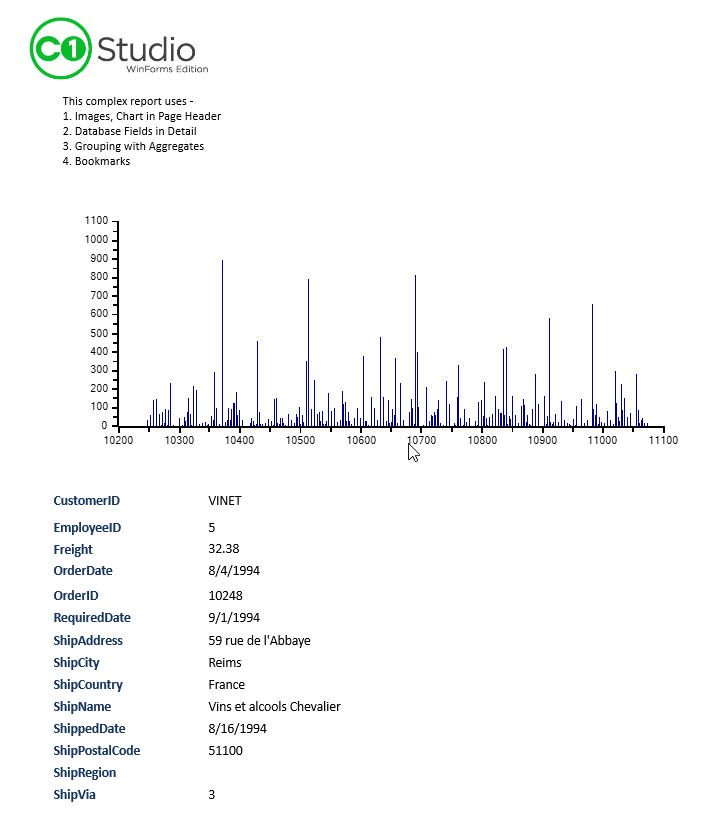The image size is (706, 826).
Task: Click the country value France
Action: point(227,685)
